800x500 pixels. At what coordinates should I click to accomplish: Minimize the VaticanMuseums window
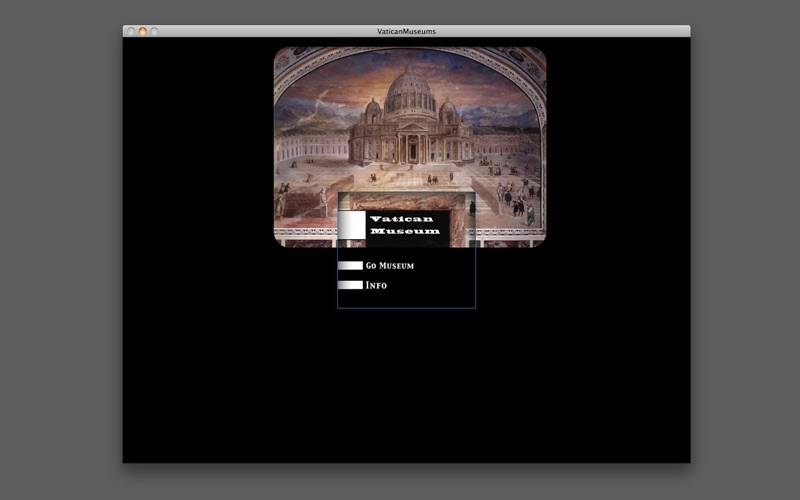143,31
